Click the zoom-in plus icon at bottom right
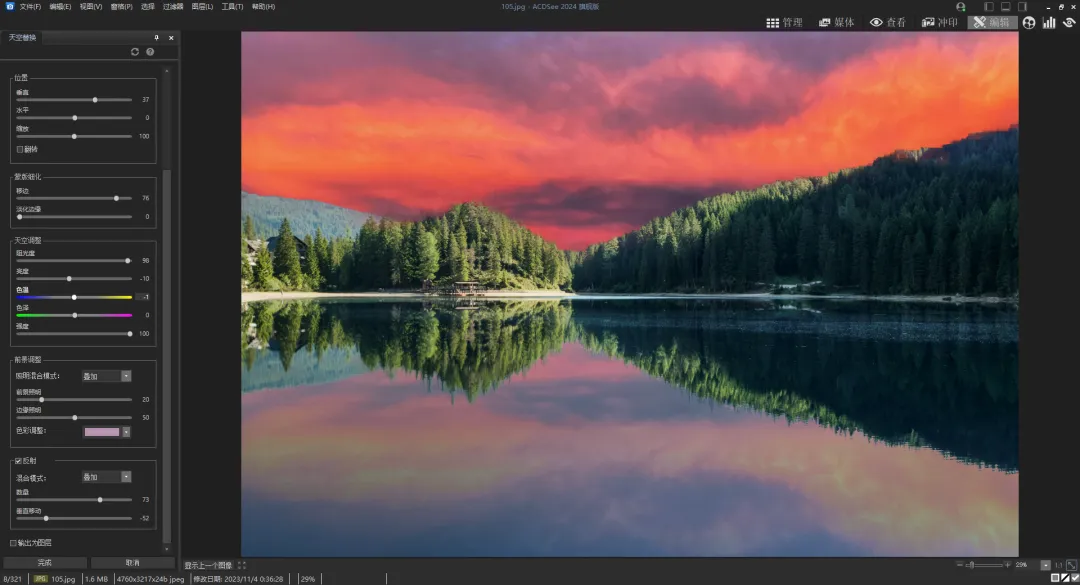The height and width of the screenshot is (585, 1080). click(x=1008, y=565)
